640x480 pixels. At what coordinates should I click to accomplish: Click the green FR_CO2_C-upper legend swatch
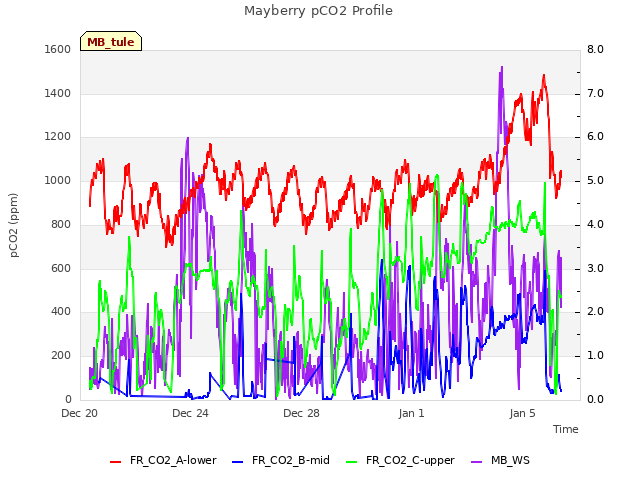351,462
